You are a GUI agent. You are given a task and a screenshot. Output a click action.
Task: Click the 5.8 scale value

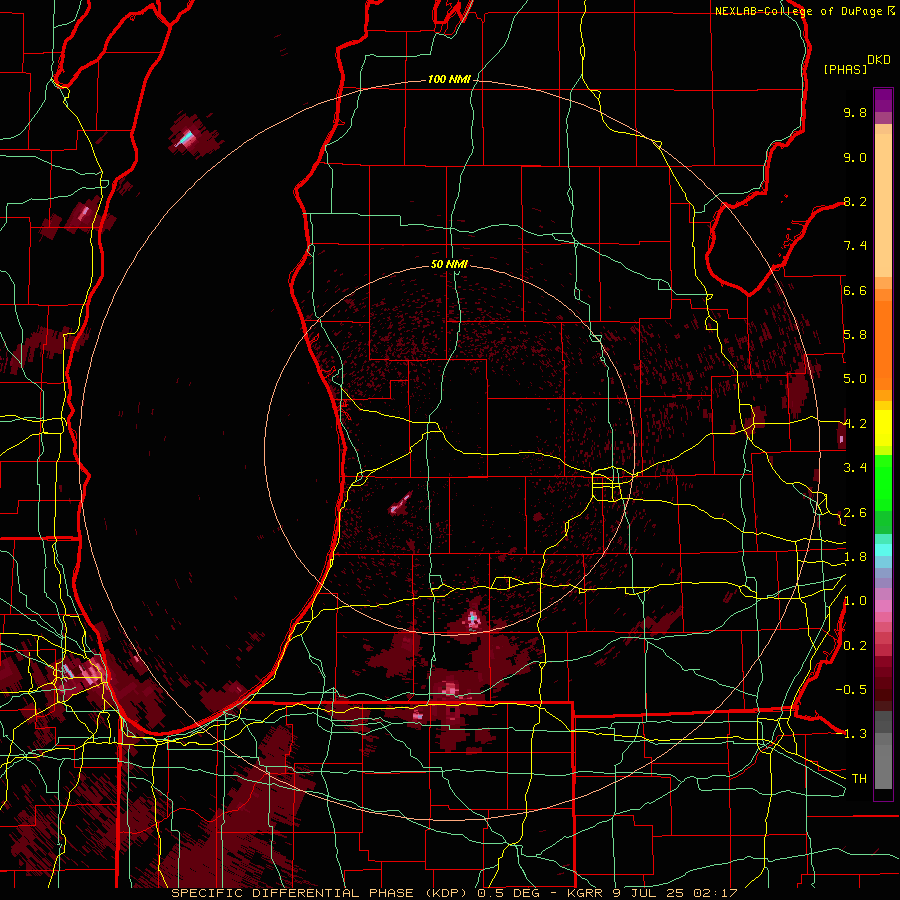[855, 335]
